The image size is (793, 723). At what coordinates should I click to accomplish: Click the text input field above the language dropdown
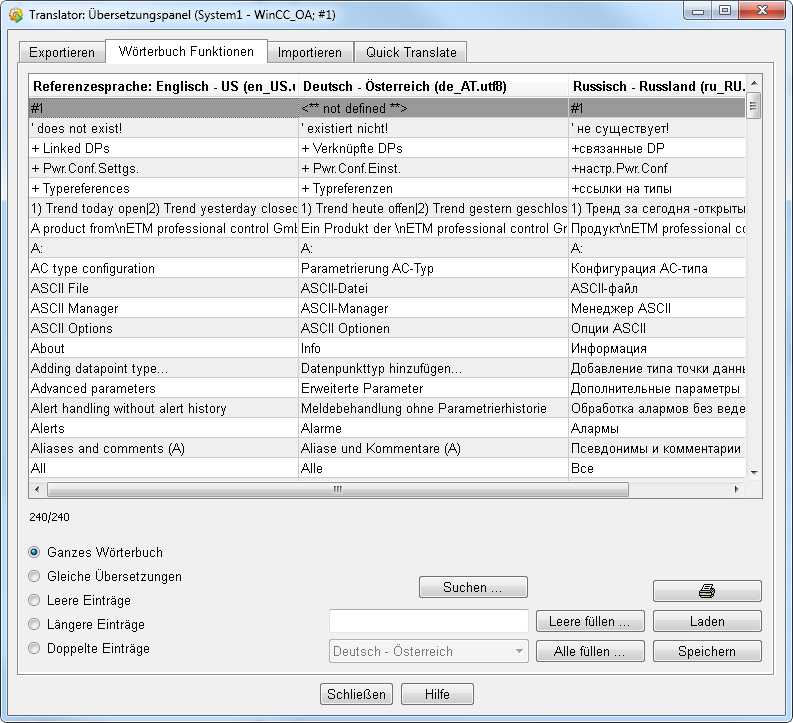428,621
